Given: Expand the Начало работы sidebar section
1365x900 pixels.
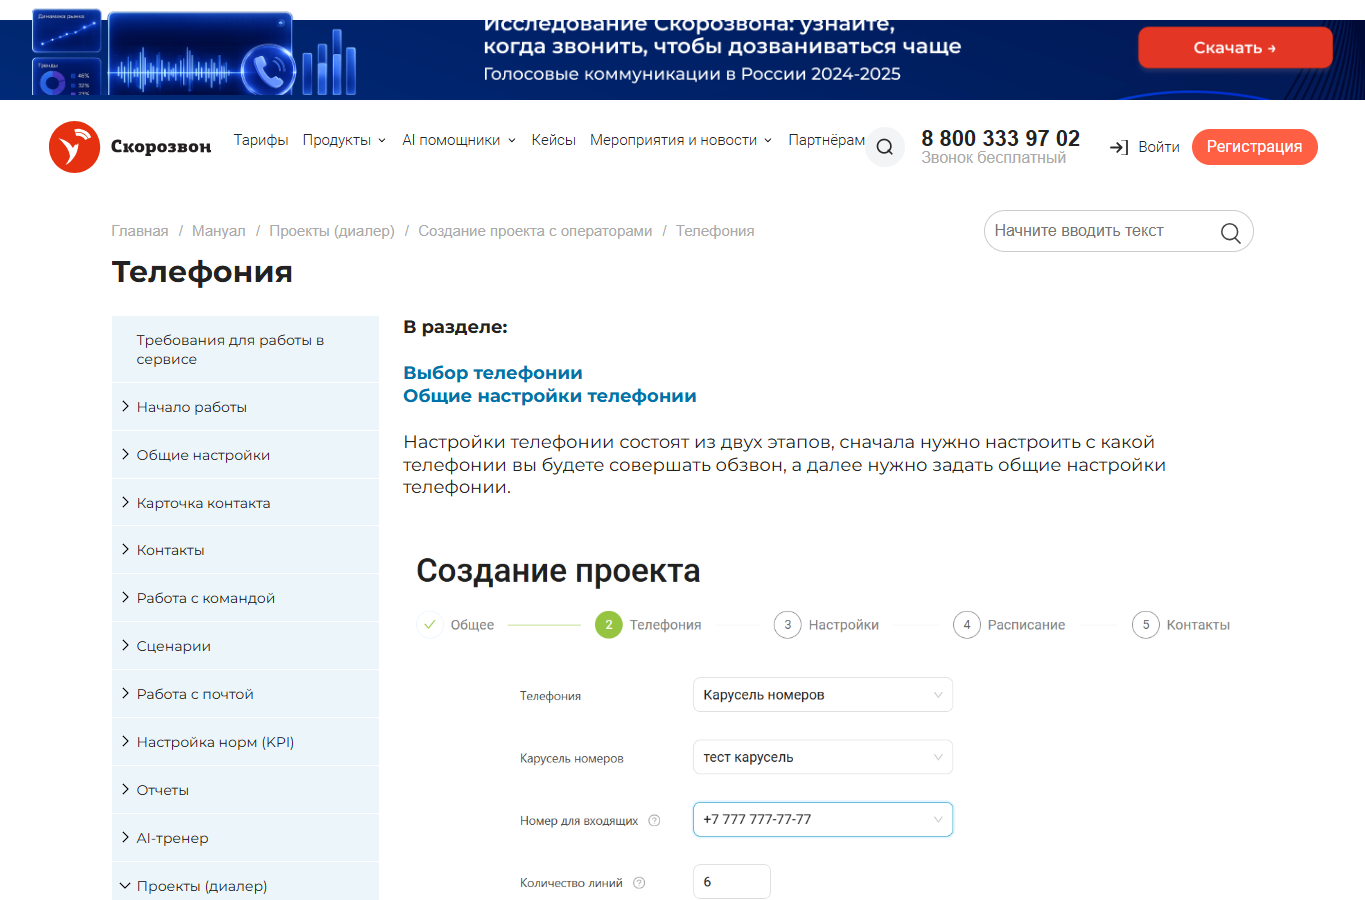Looking at the screenshot, I should point(245,407).
